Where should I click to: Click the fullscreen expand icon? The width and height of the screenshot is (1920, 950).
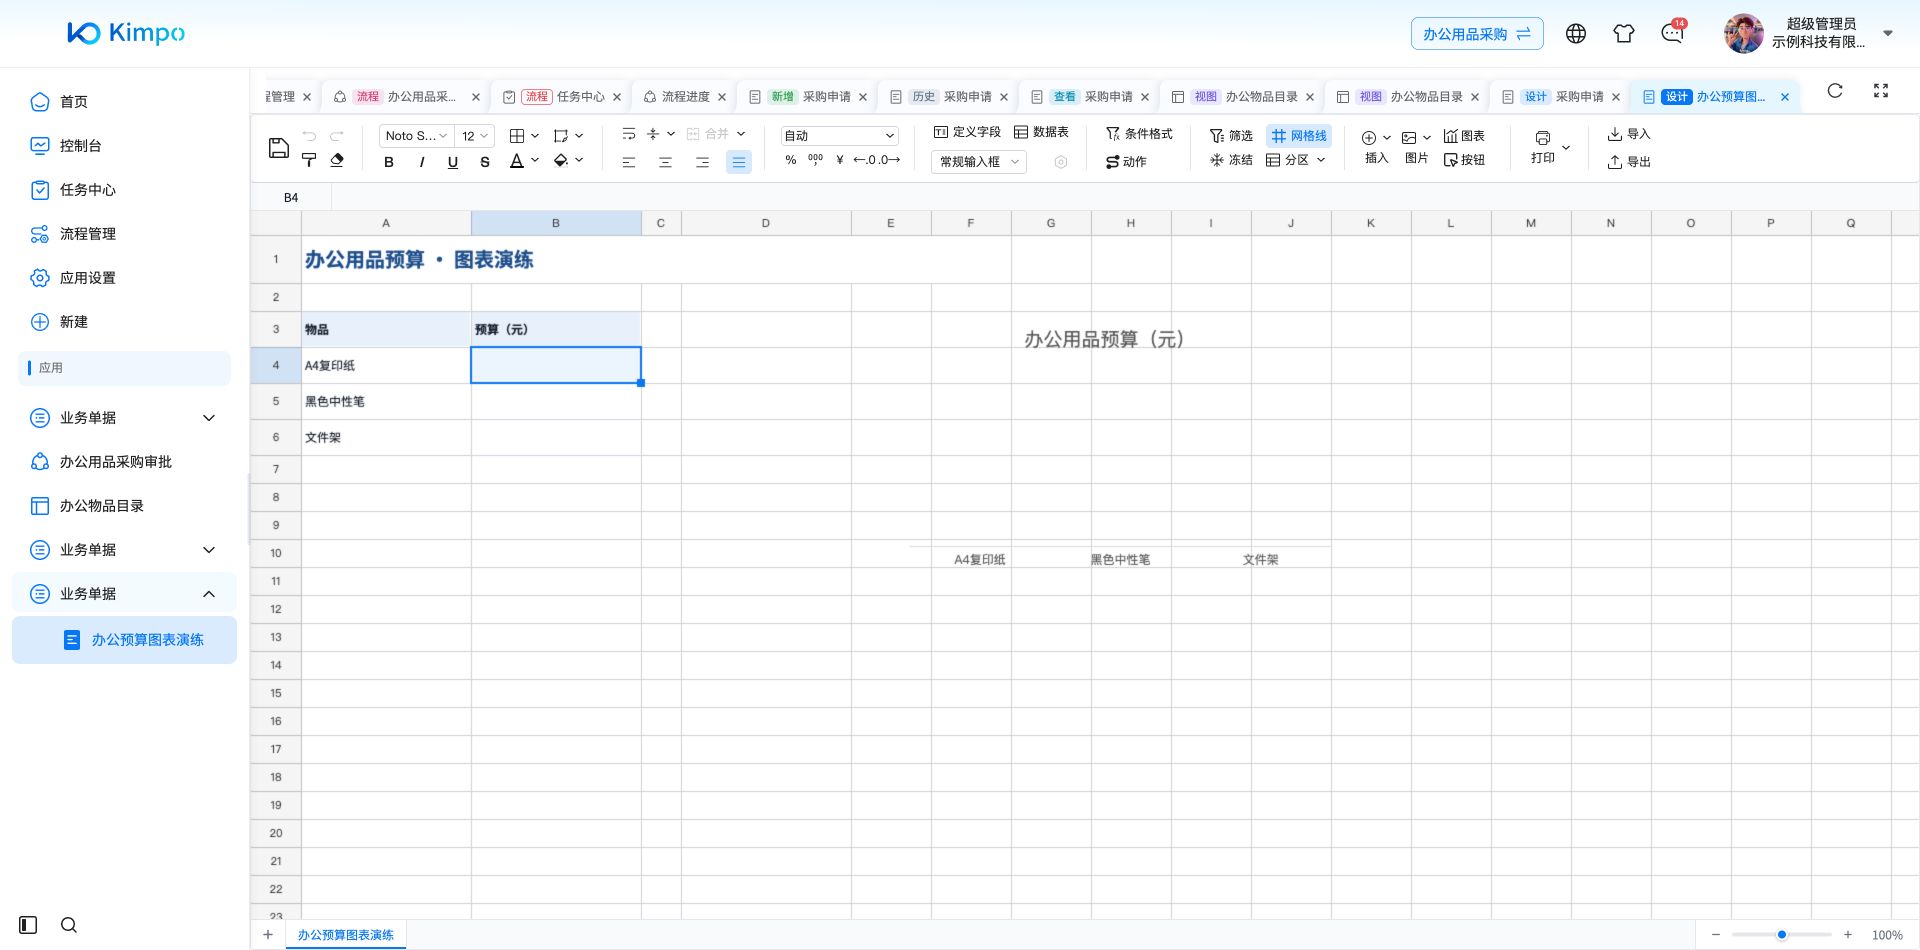pos(1881,91)
